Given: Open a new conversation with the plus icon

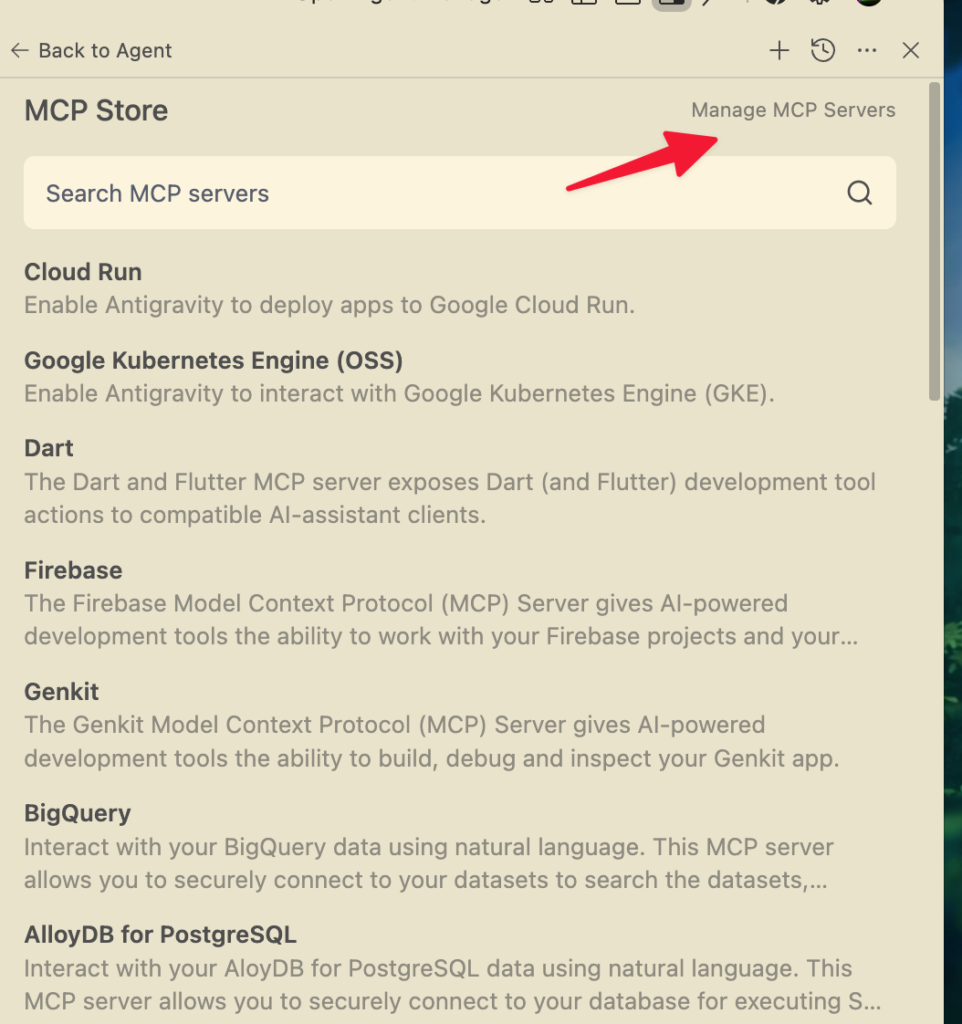Looking at the screenshot, I should point(779,50).
